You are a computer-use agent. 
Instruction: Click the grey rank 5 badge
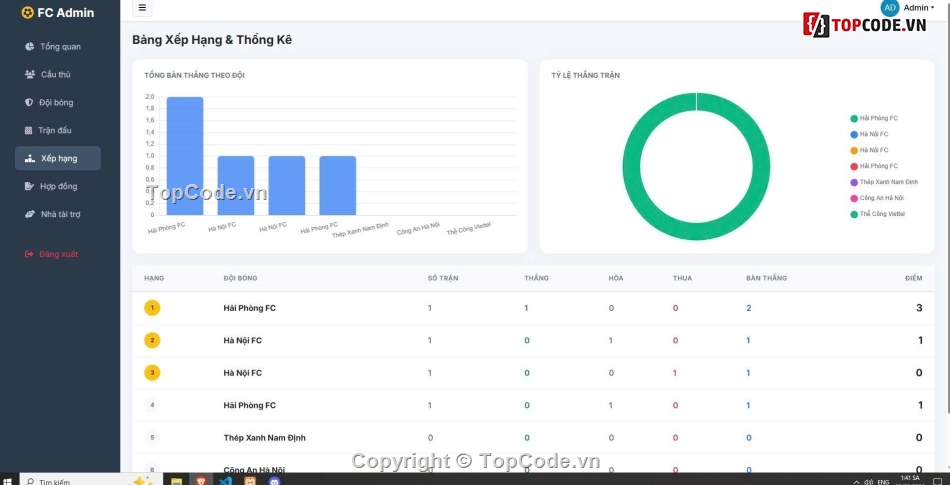click(152, 438)
